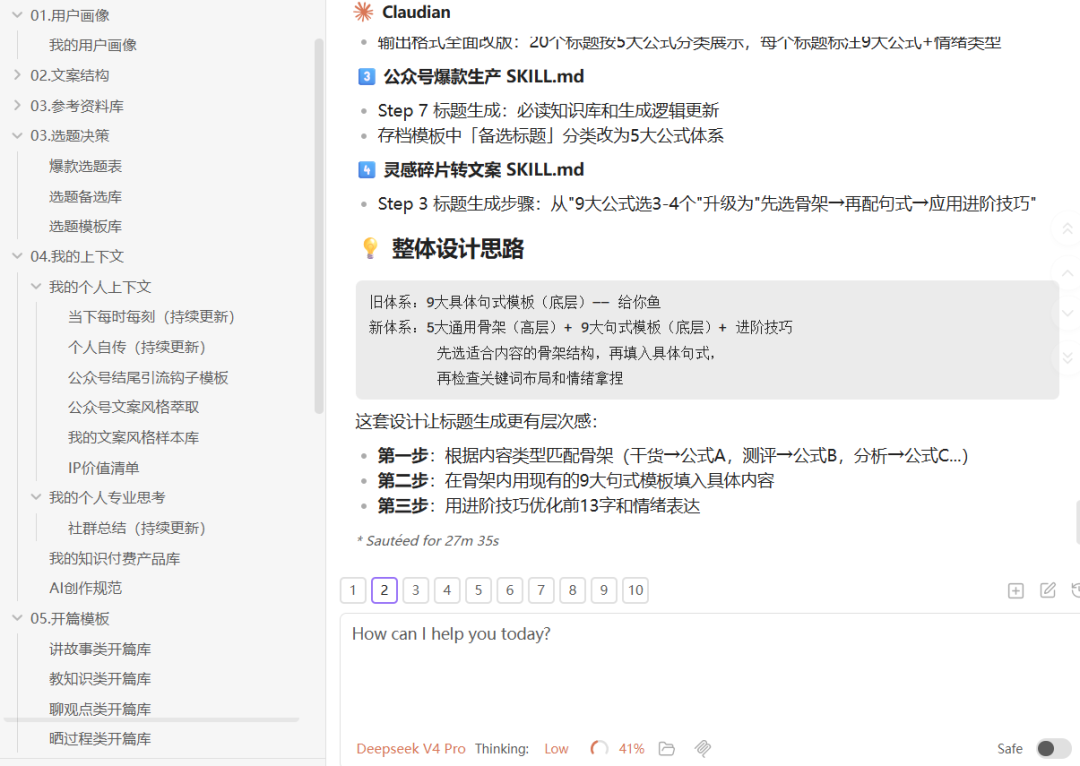This screenshot has height=766, width=1080.
Task: Collapse the 01.用户画像 folder
Action: [17, 14]
